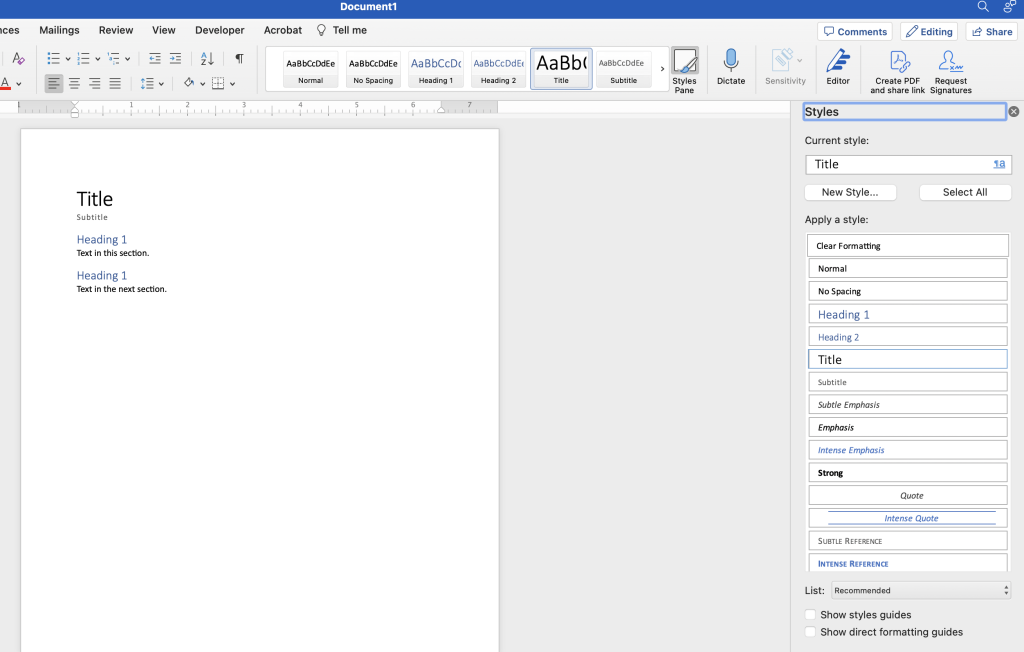
Task: Open the shading color dropdown arrow
Action: coord(202,84)
